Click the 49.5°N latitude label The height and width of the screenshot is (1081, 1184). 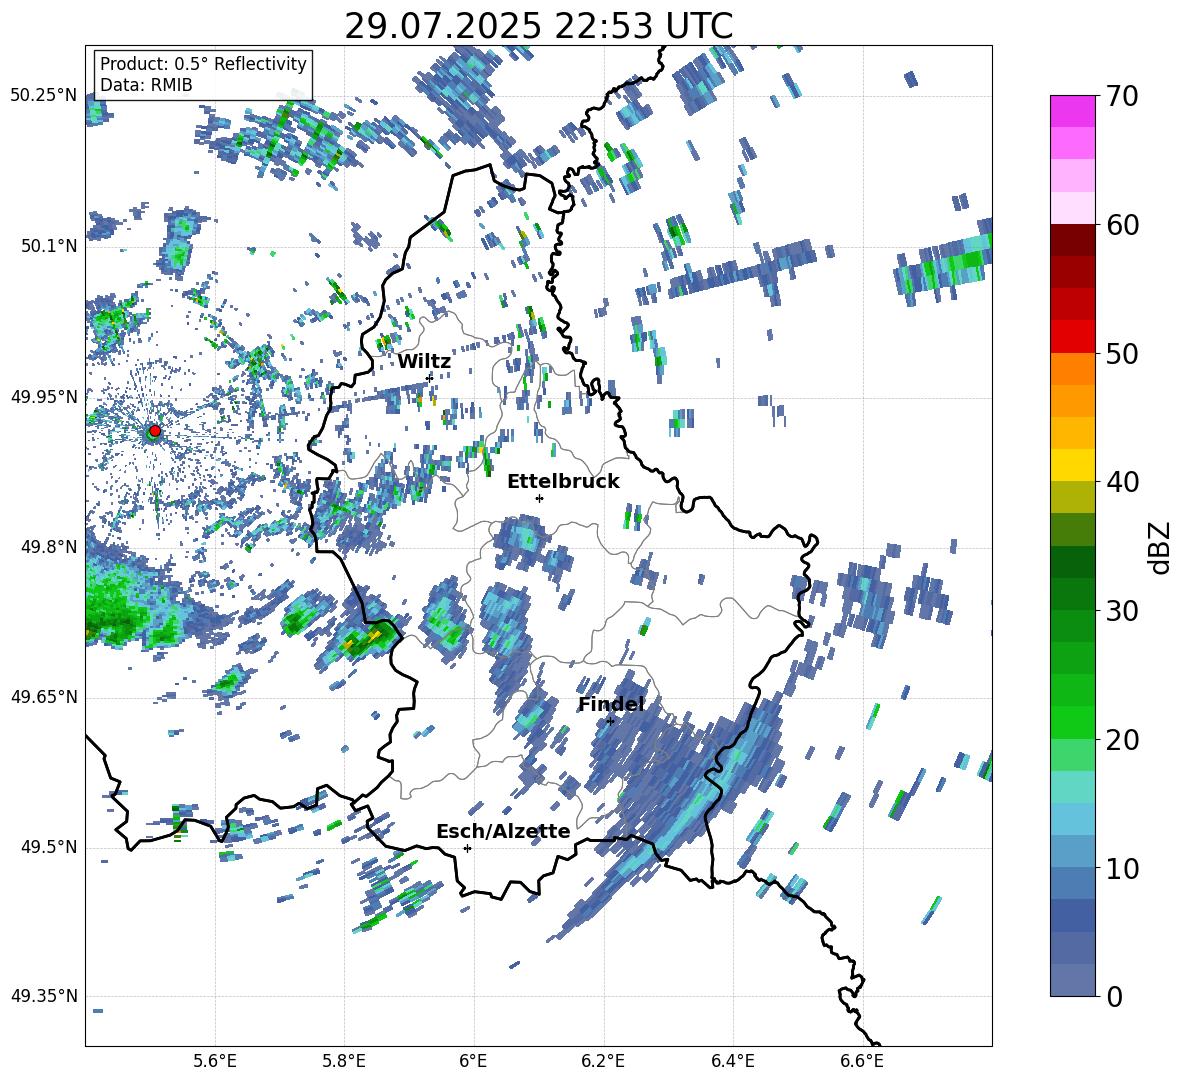(x=49, y=847)
